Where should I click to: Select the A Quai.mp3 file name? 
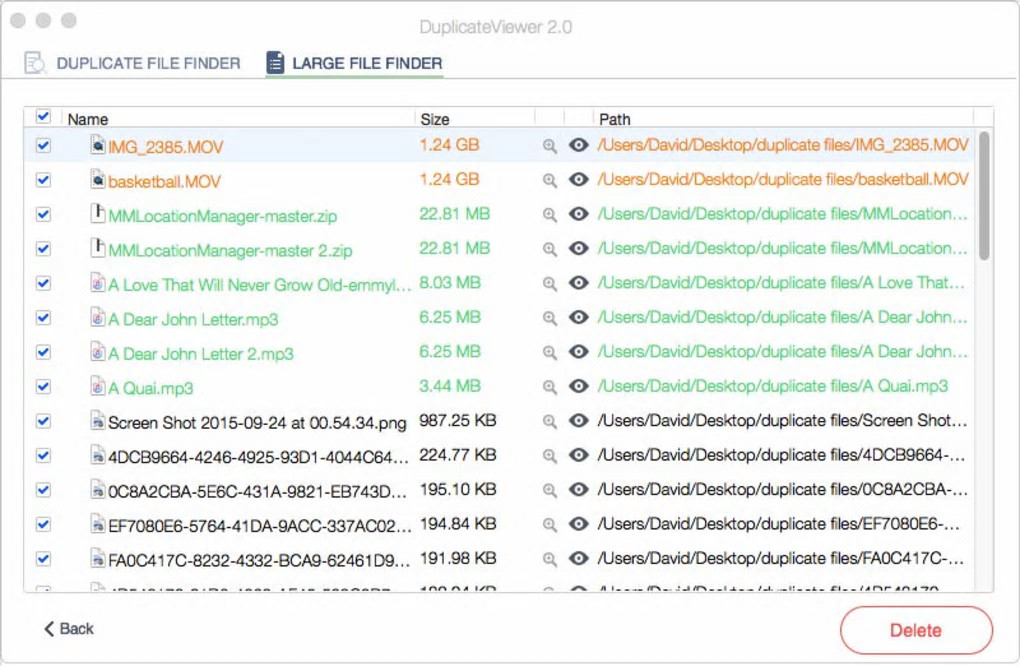(150, 388)
